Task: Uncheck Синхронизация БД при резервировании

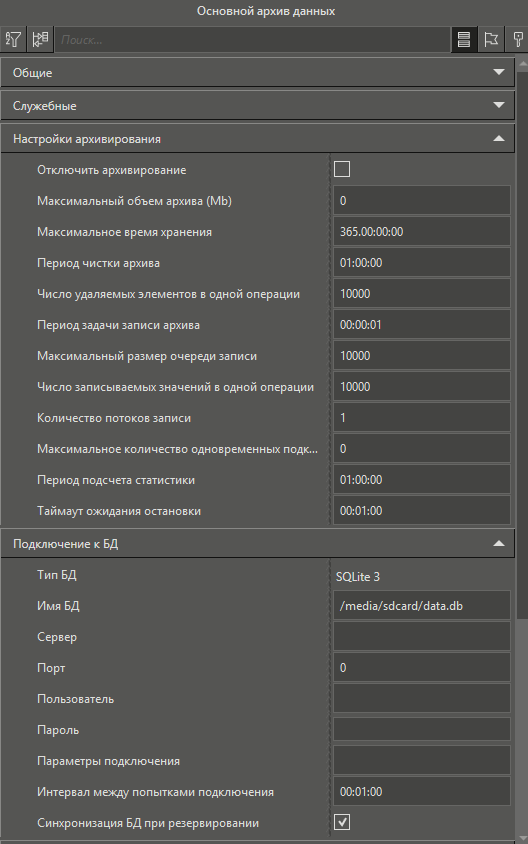Action: (x=342, y=822)
